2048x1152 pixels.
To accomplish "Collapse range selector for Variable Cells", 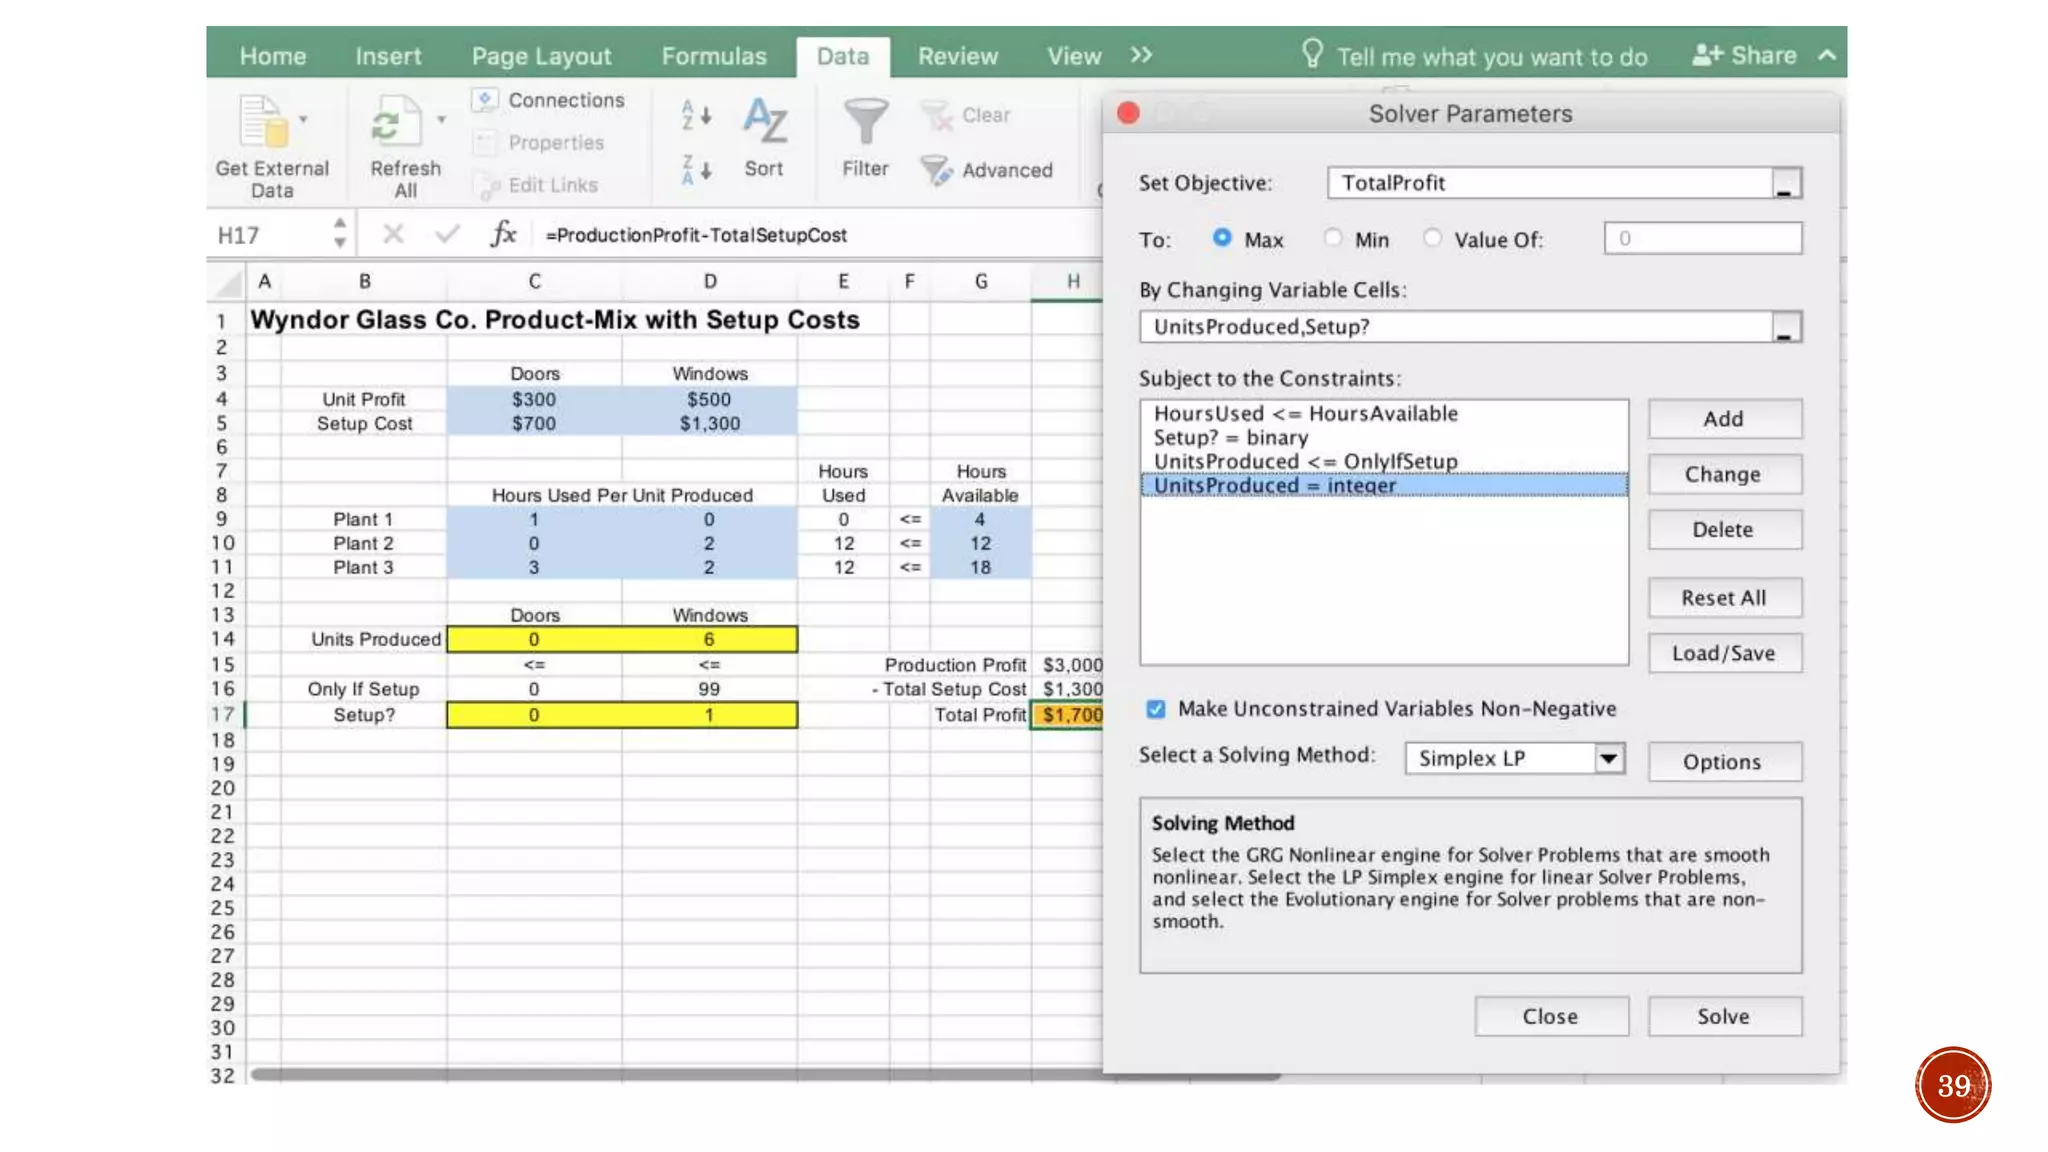I will [x=1784, y=328].
